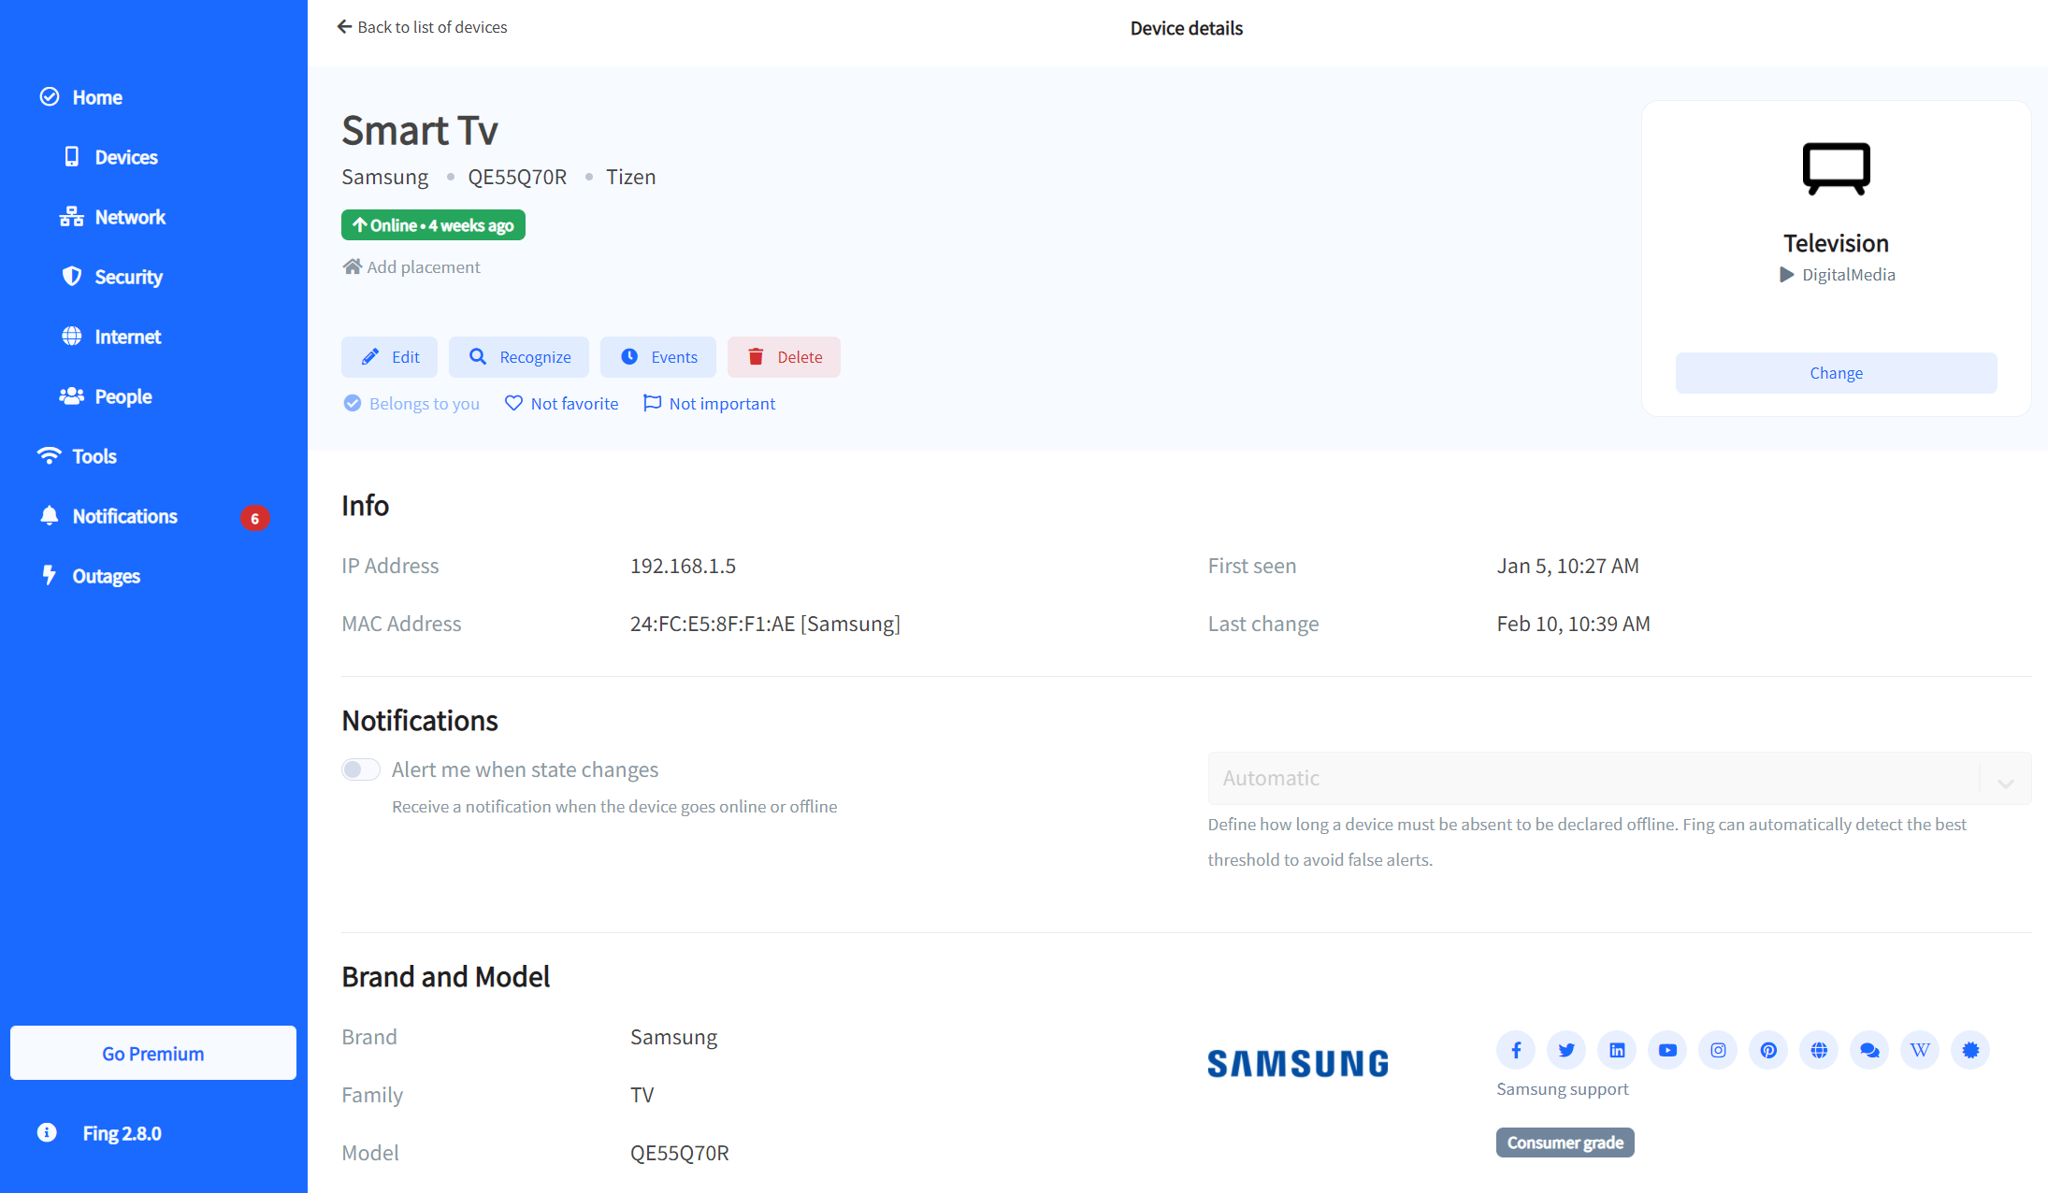Click the Fing 2.8.0 version label
The image size is (2048, 1193).
(122, 1133)
